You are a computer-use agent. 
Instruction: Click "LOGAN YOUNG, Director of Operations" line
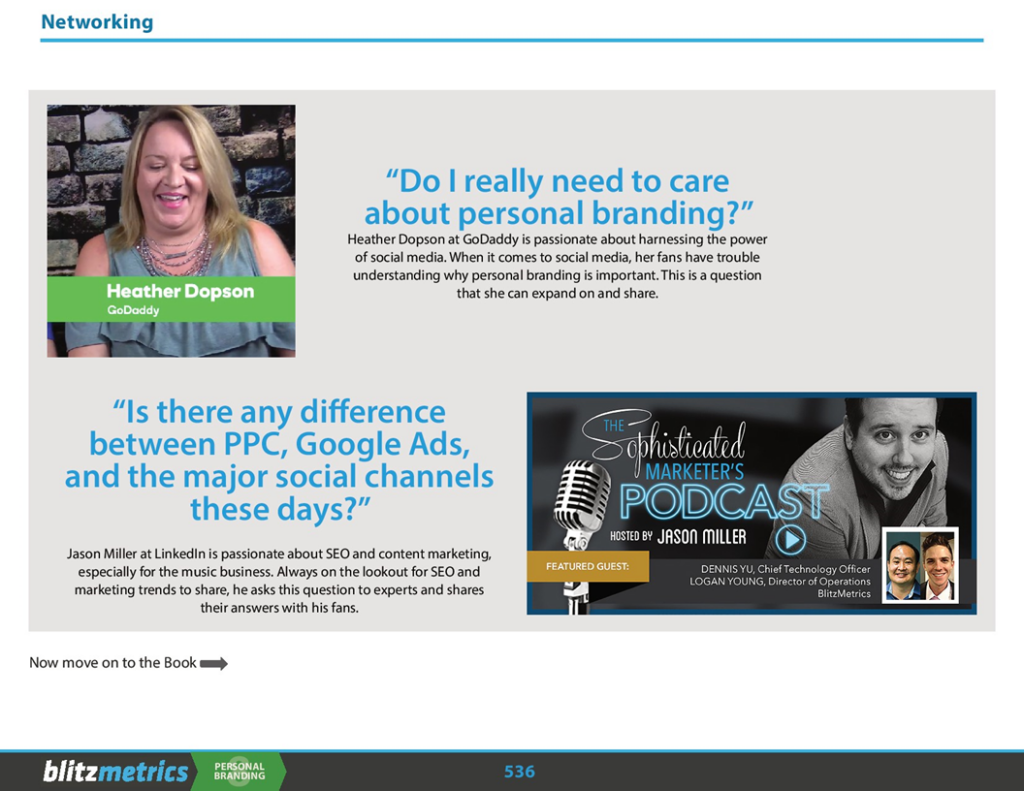(x=780, y=581)
